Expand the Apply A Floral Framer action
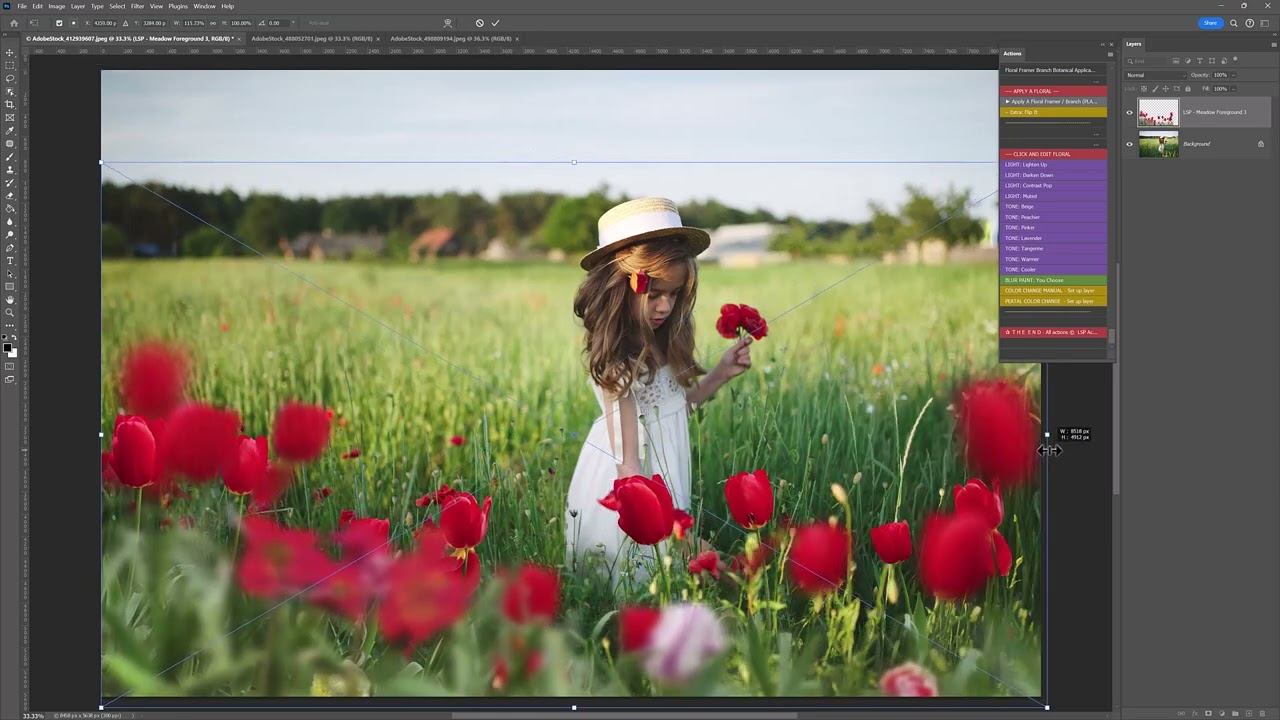The height and width of the screenshot is (720, 1280). click(1007, 102)
